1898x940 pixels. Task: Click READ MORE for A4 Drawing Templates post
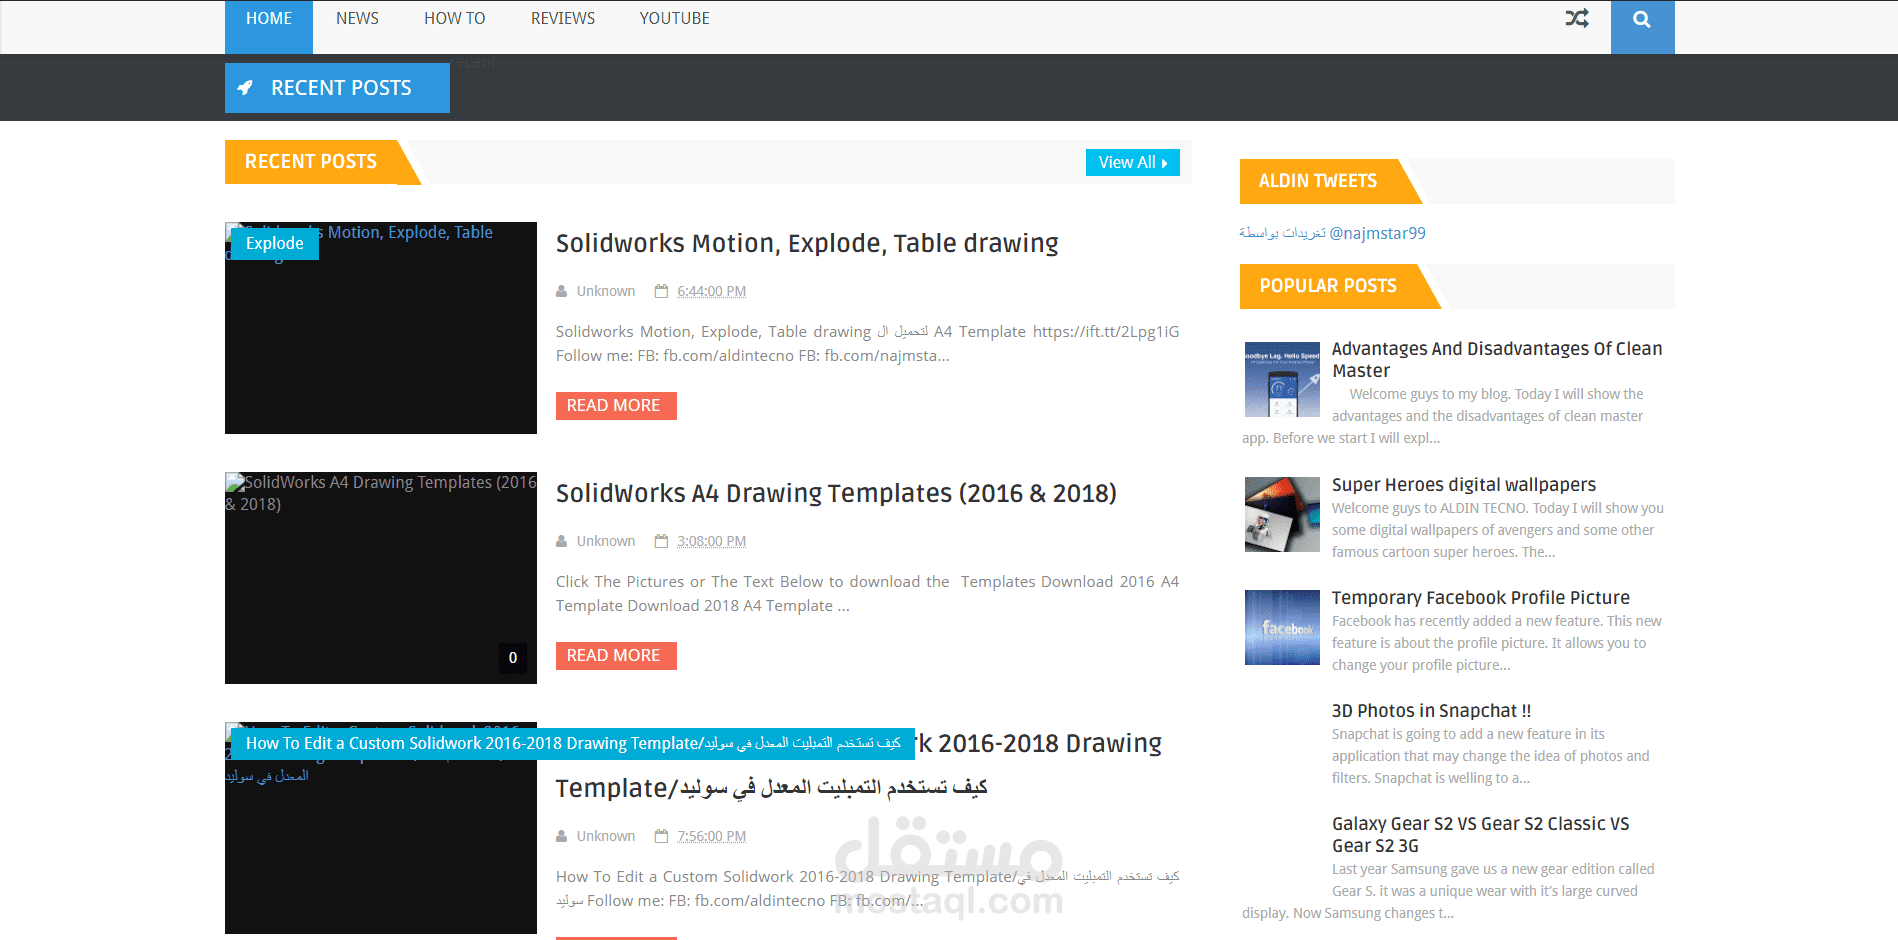click(616, 656)
